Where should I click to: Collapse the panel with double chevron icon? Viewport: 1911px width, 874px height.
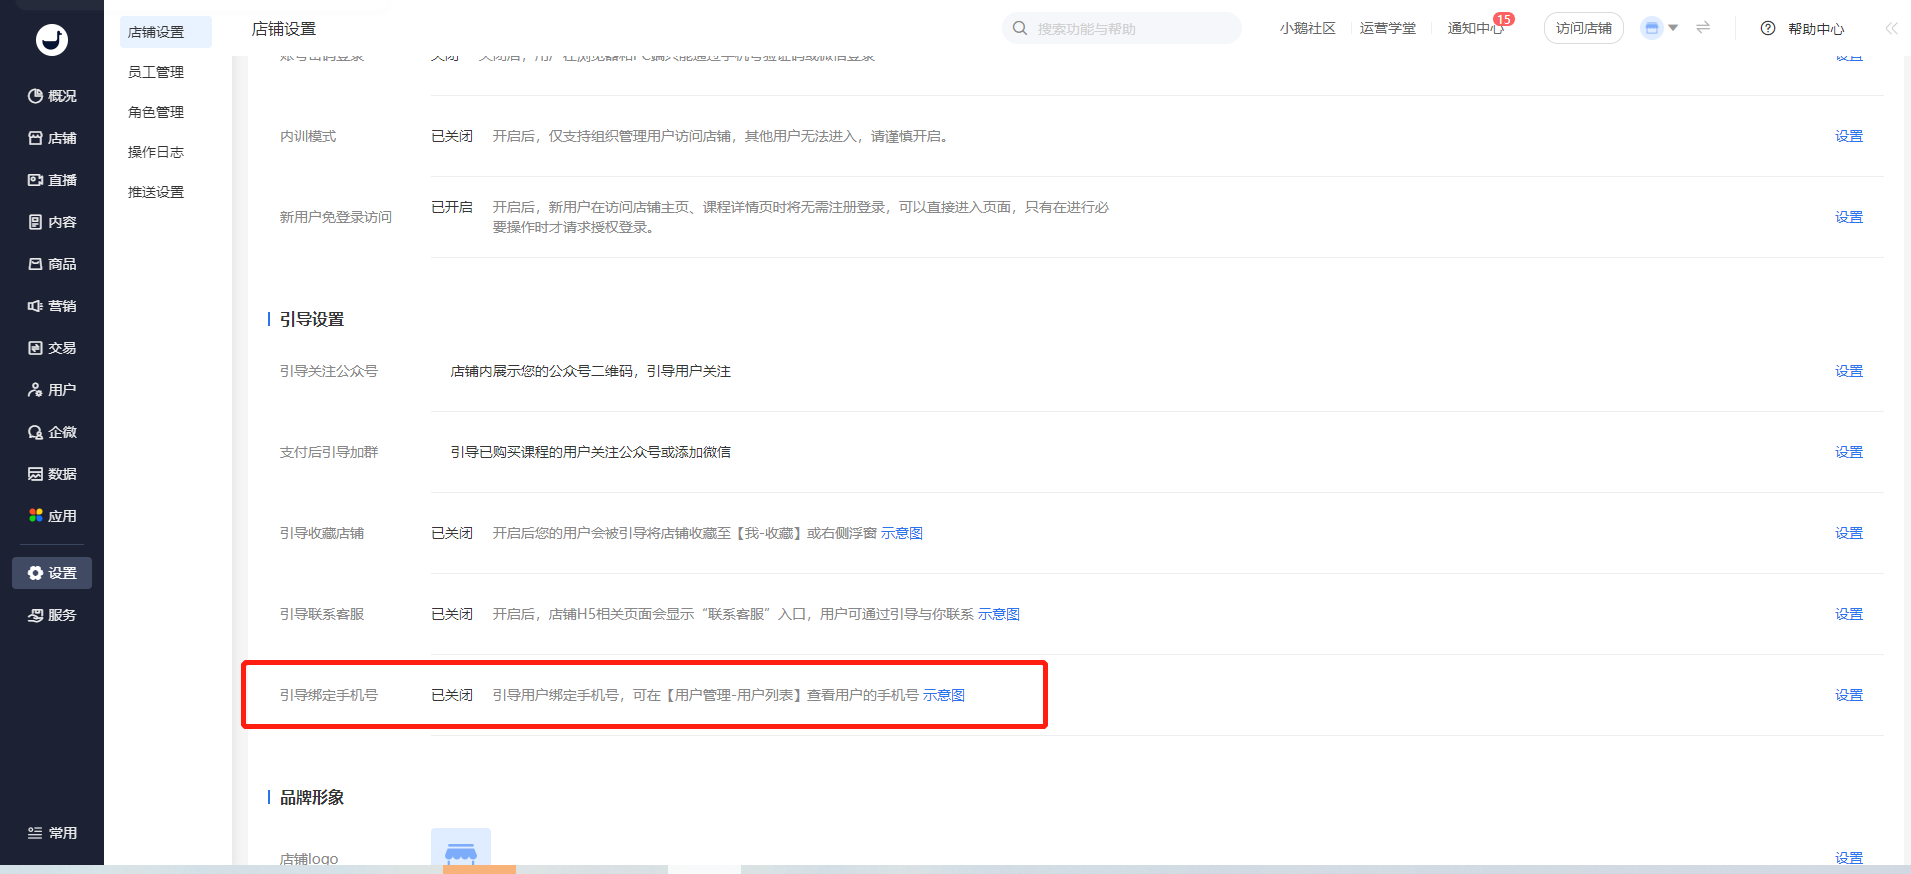click(1891, 28)
